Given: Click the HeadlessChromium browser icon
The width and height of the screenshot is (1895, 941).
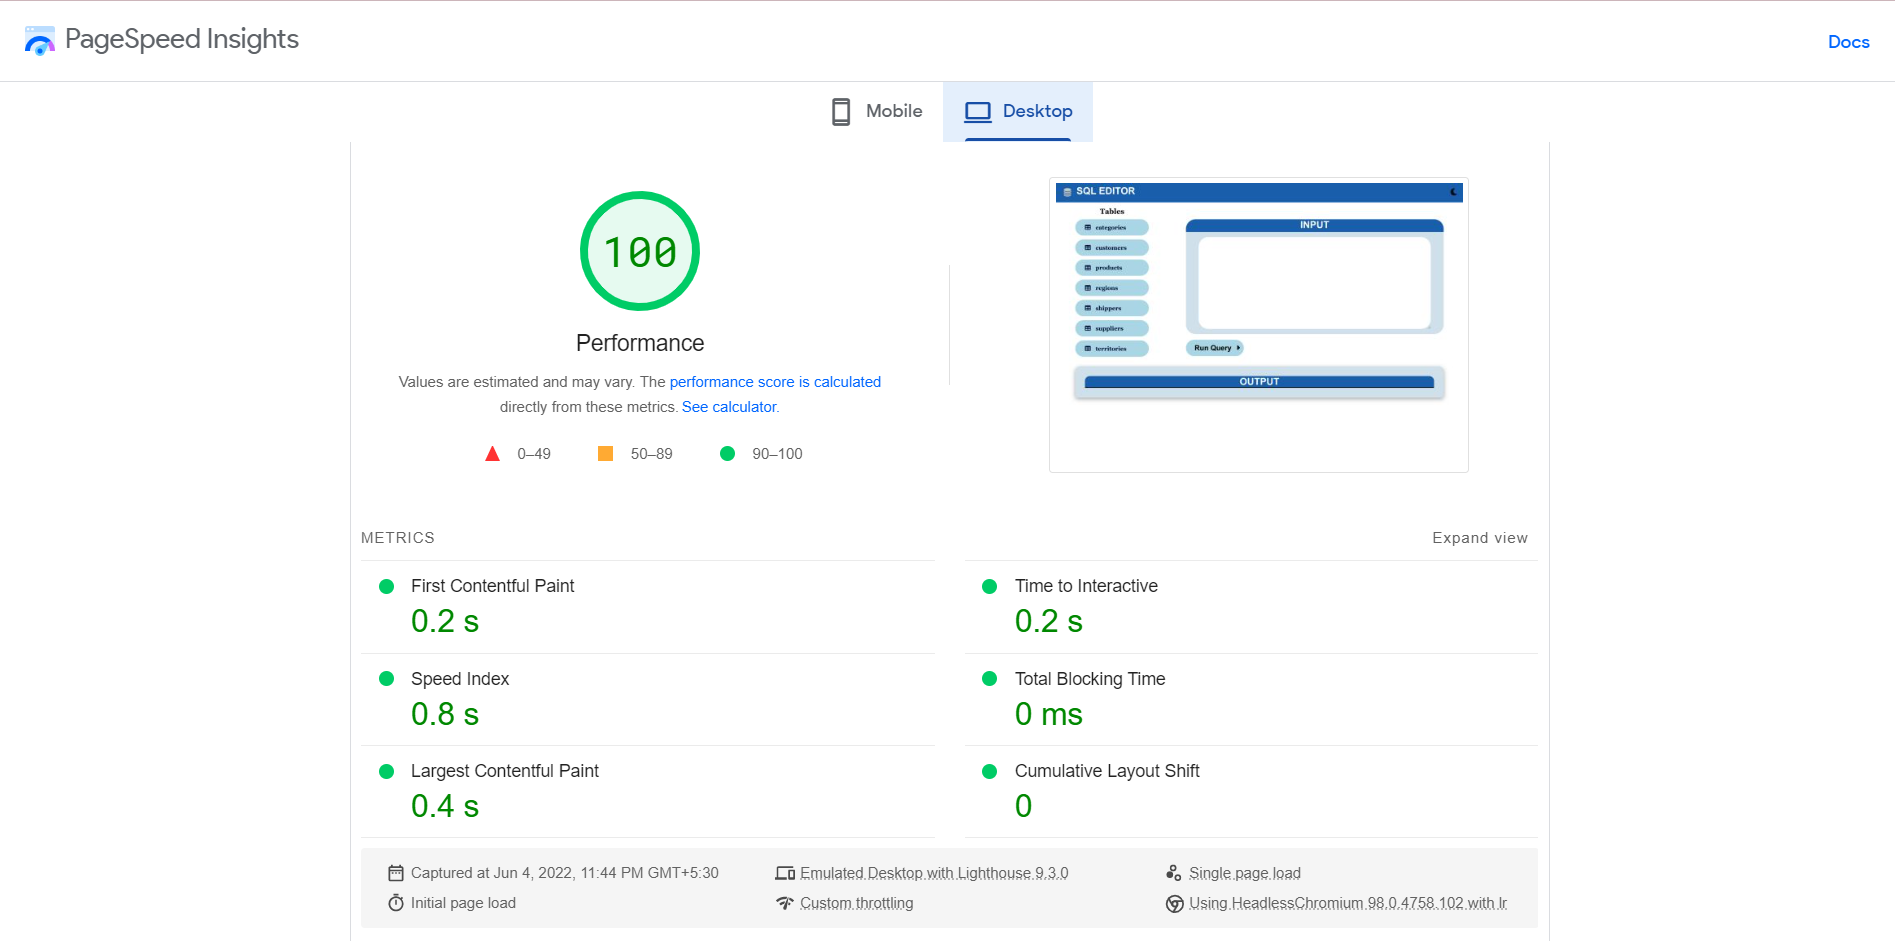Looking at the screenshot, I should point(1175,903).
